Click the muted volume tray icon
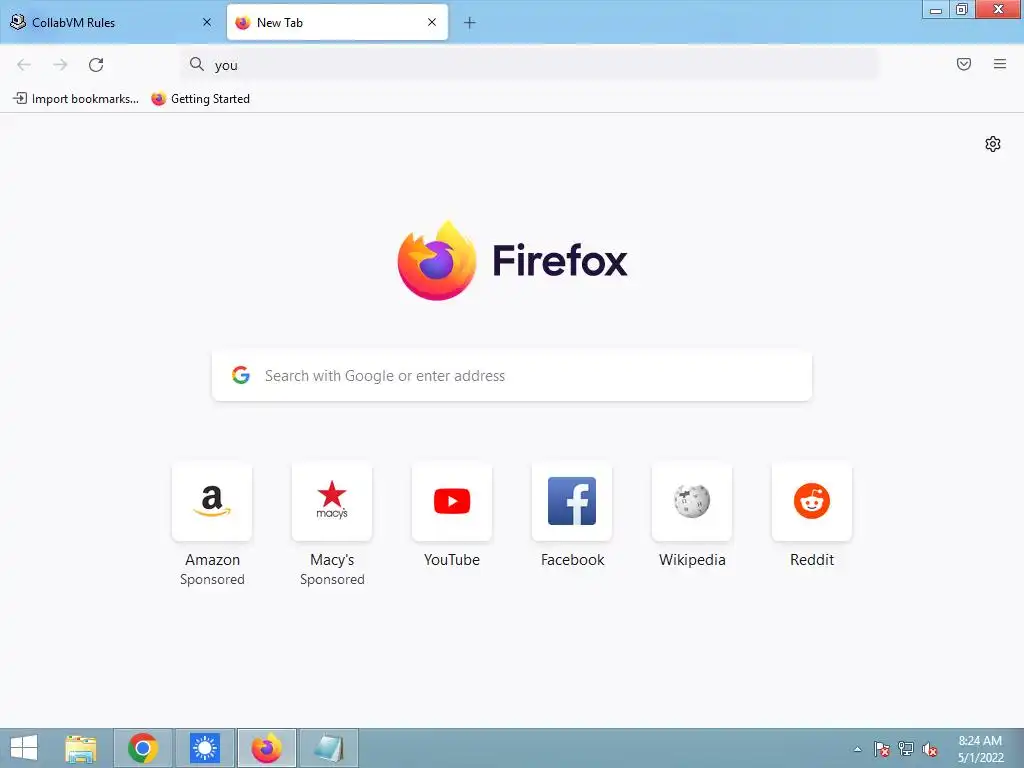1024x768 pixels. pos(929,749)
